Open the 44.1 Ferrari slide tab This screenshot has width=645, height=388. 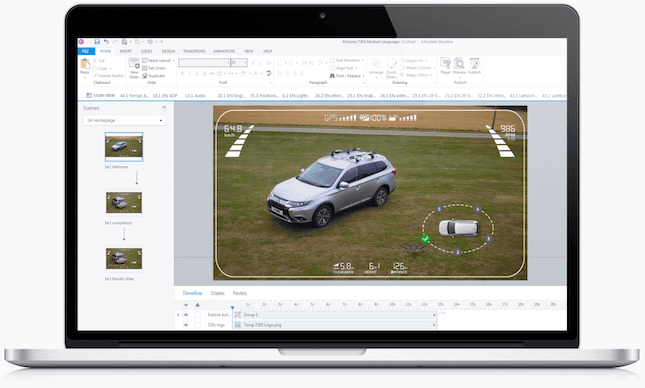[x=135, y=95]
